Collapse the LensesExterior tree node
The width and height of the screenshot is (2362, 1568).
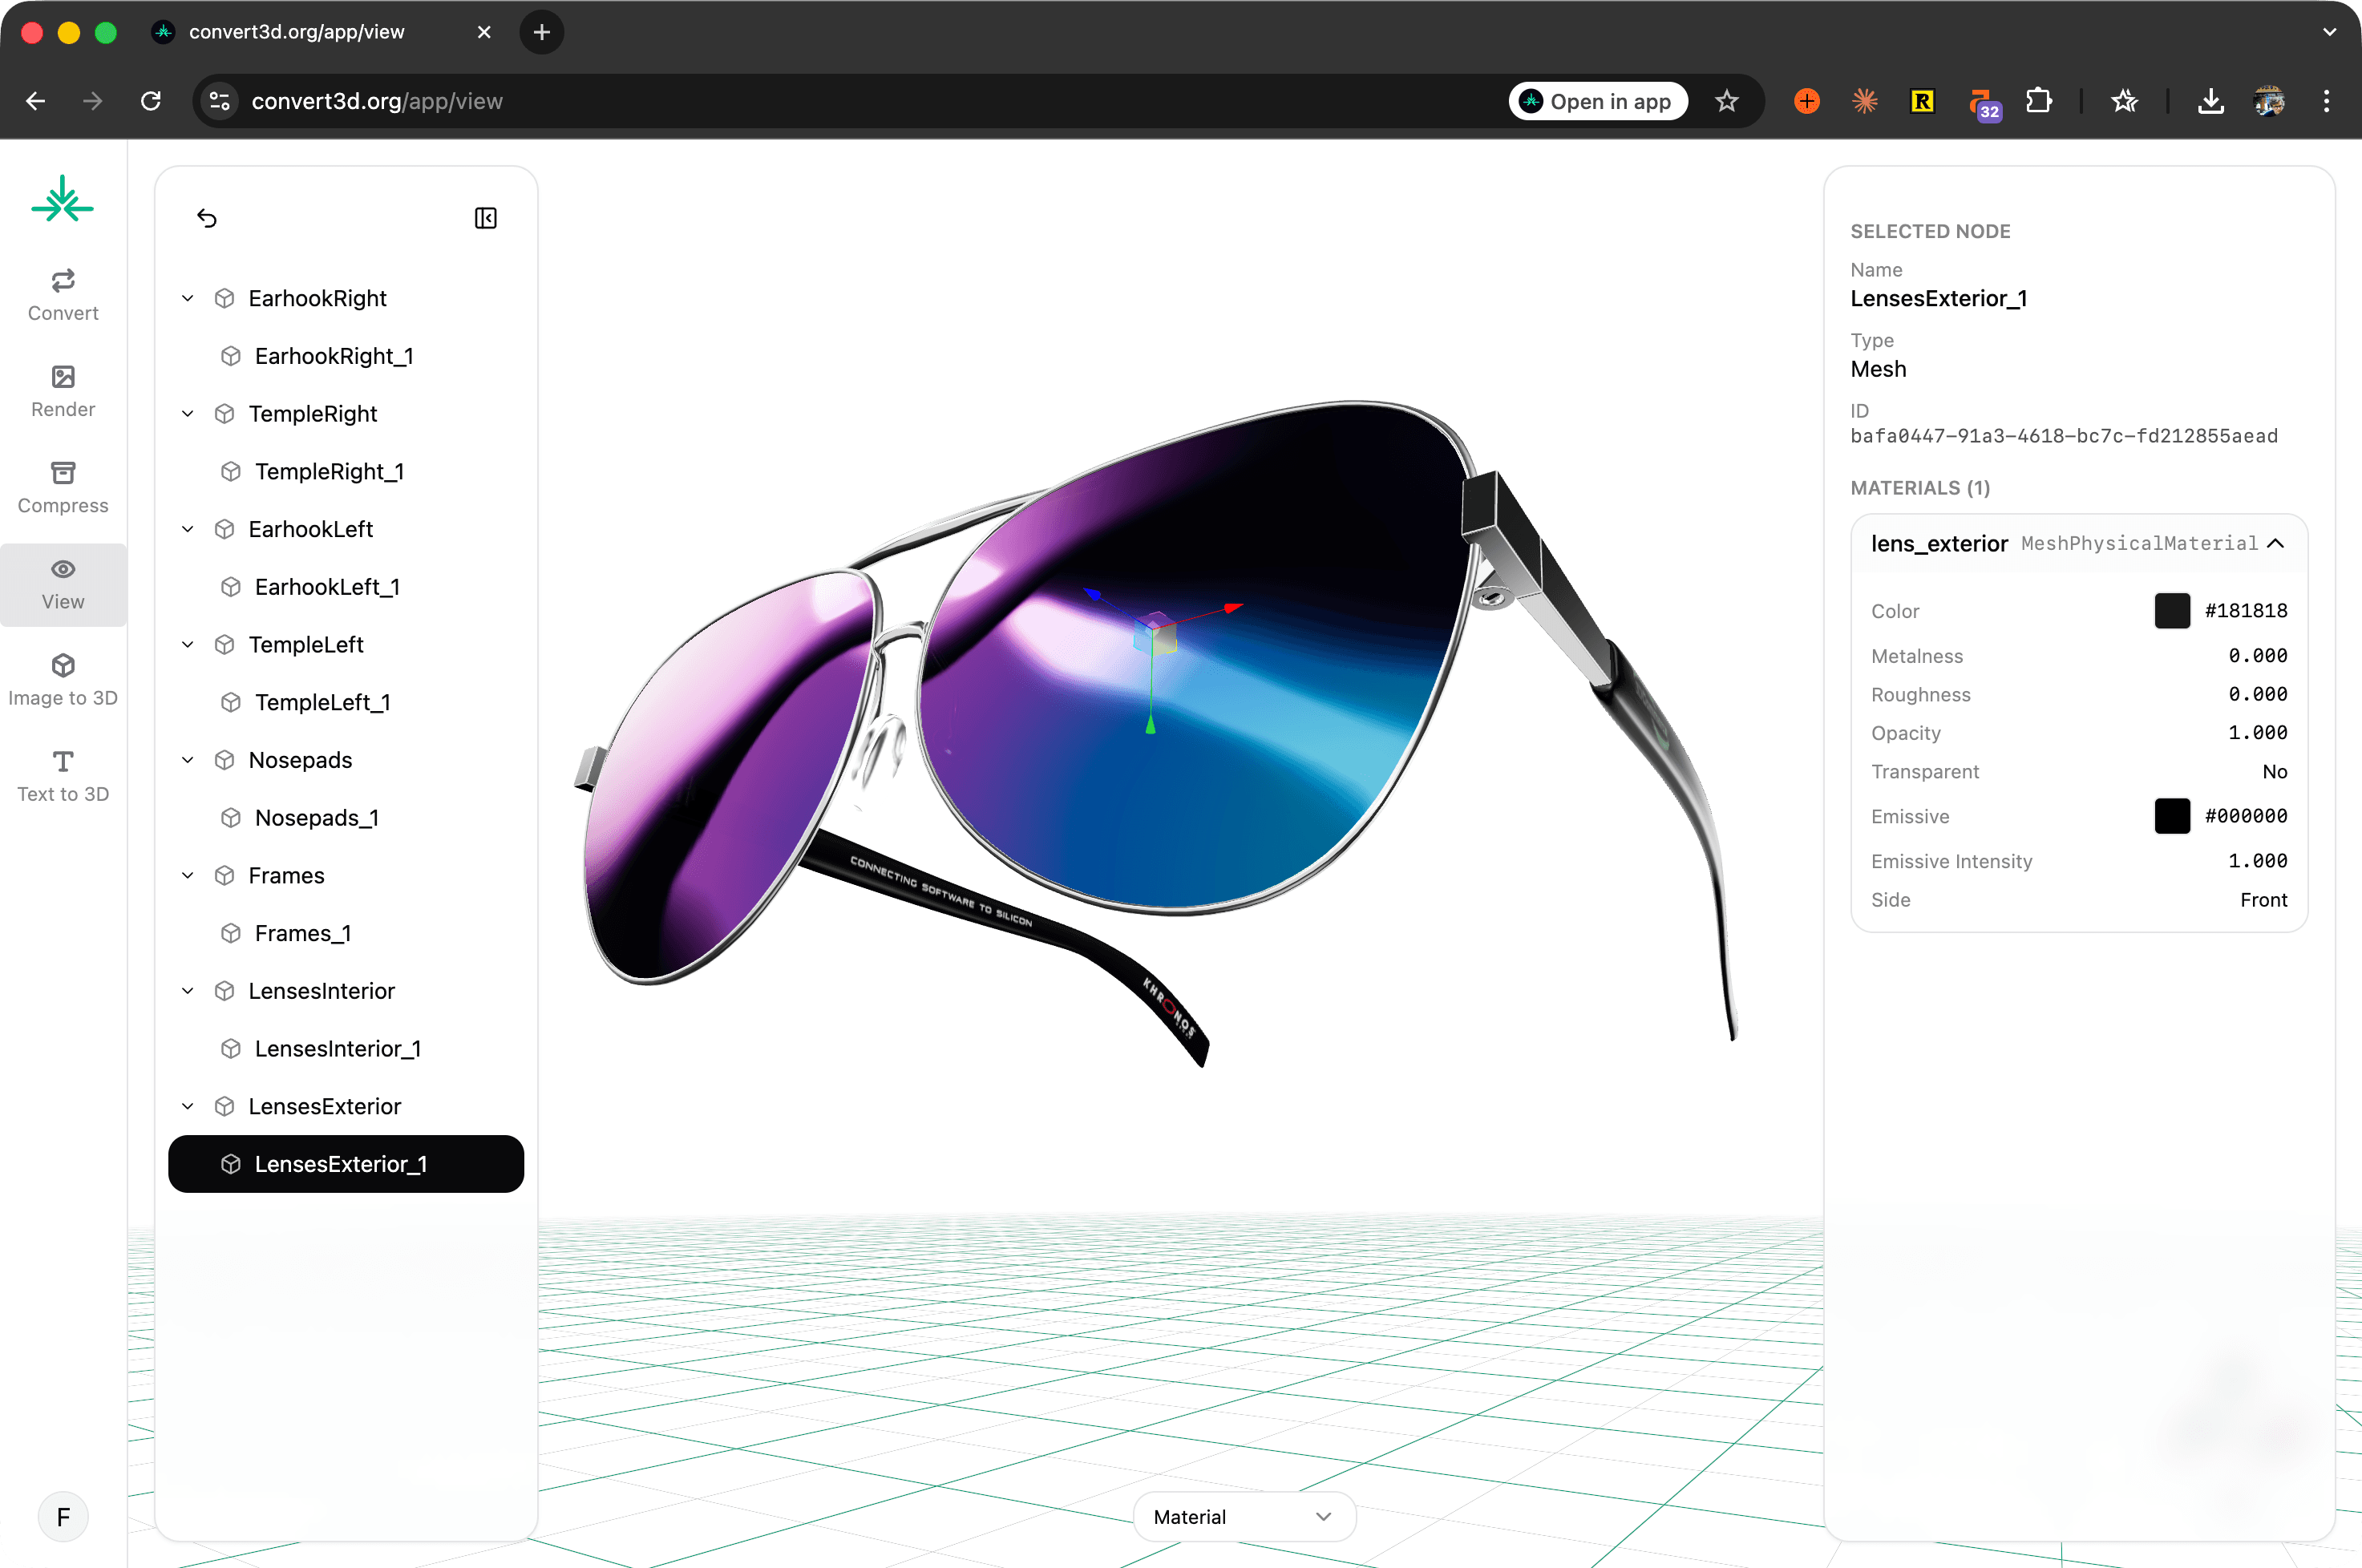tap(187, 1106)
